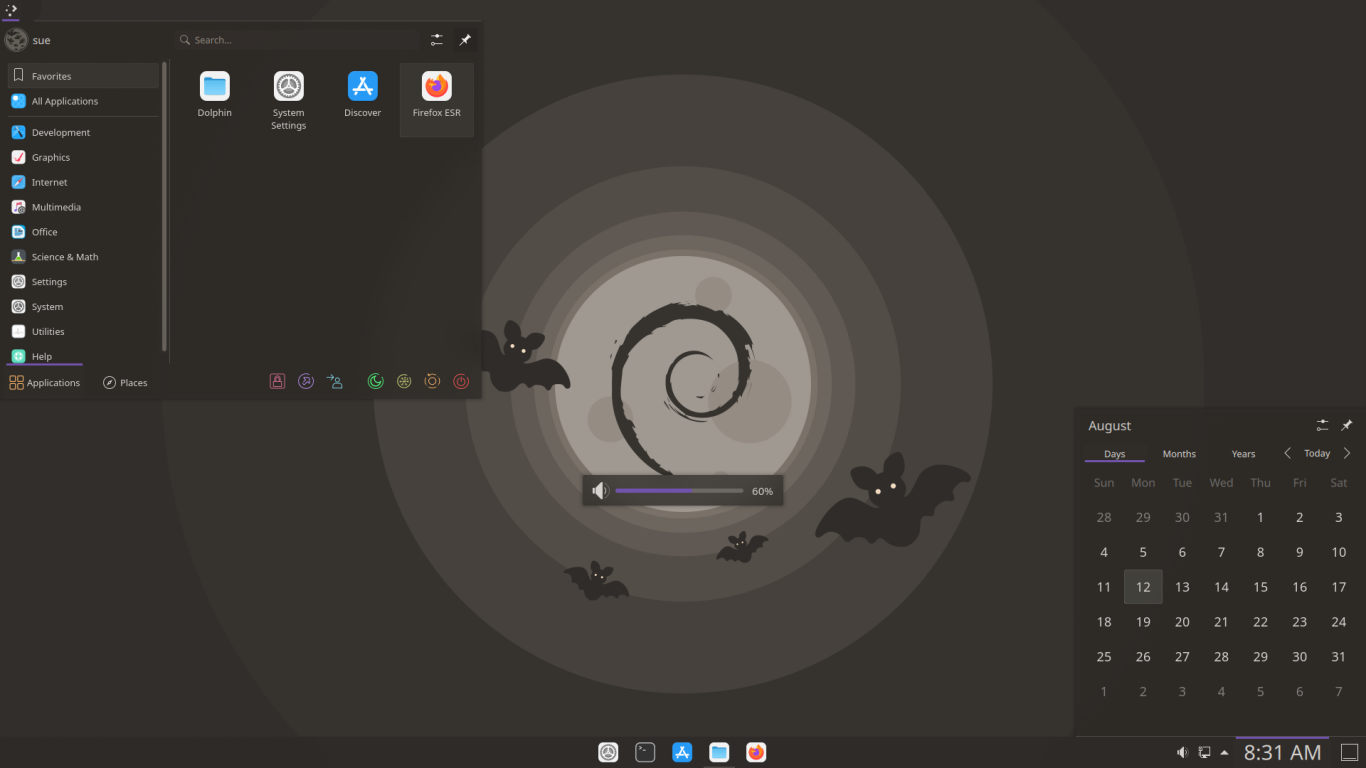Screen dimensions: 1366x768
Task: Open the Development category
Action: pyautogui.click(x=83, y=132)
